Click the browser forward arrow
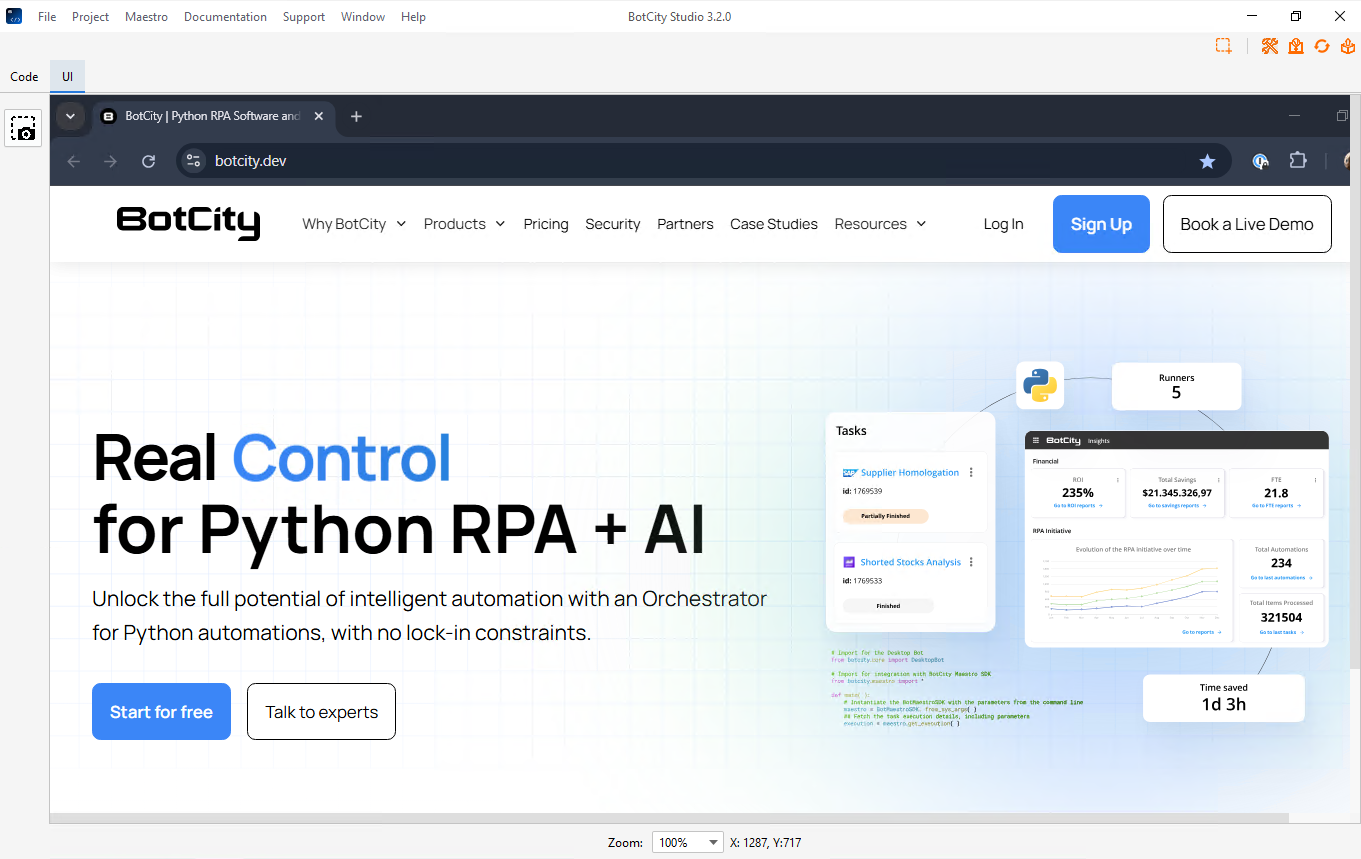The height and width of the screenshot is (859, 1361). [110, 161]
